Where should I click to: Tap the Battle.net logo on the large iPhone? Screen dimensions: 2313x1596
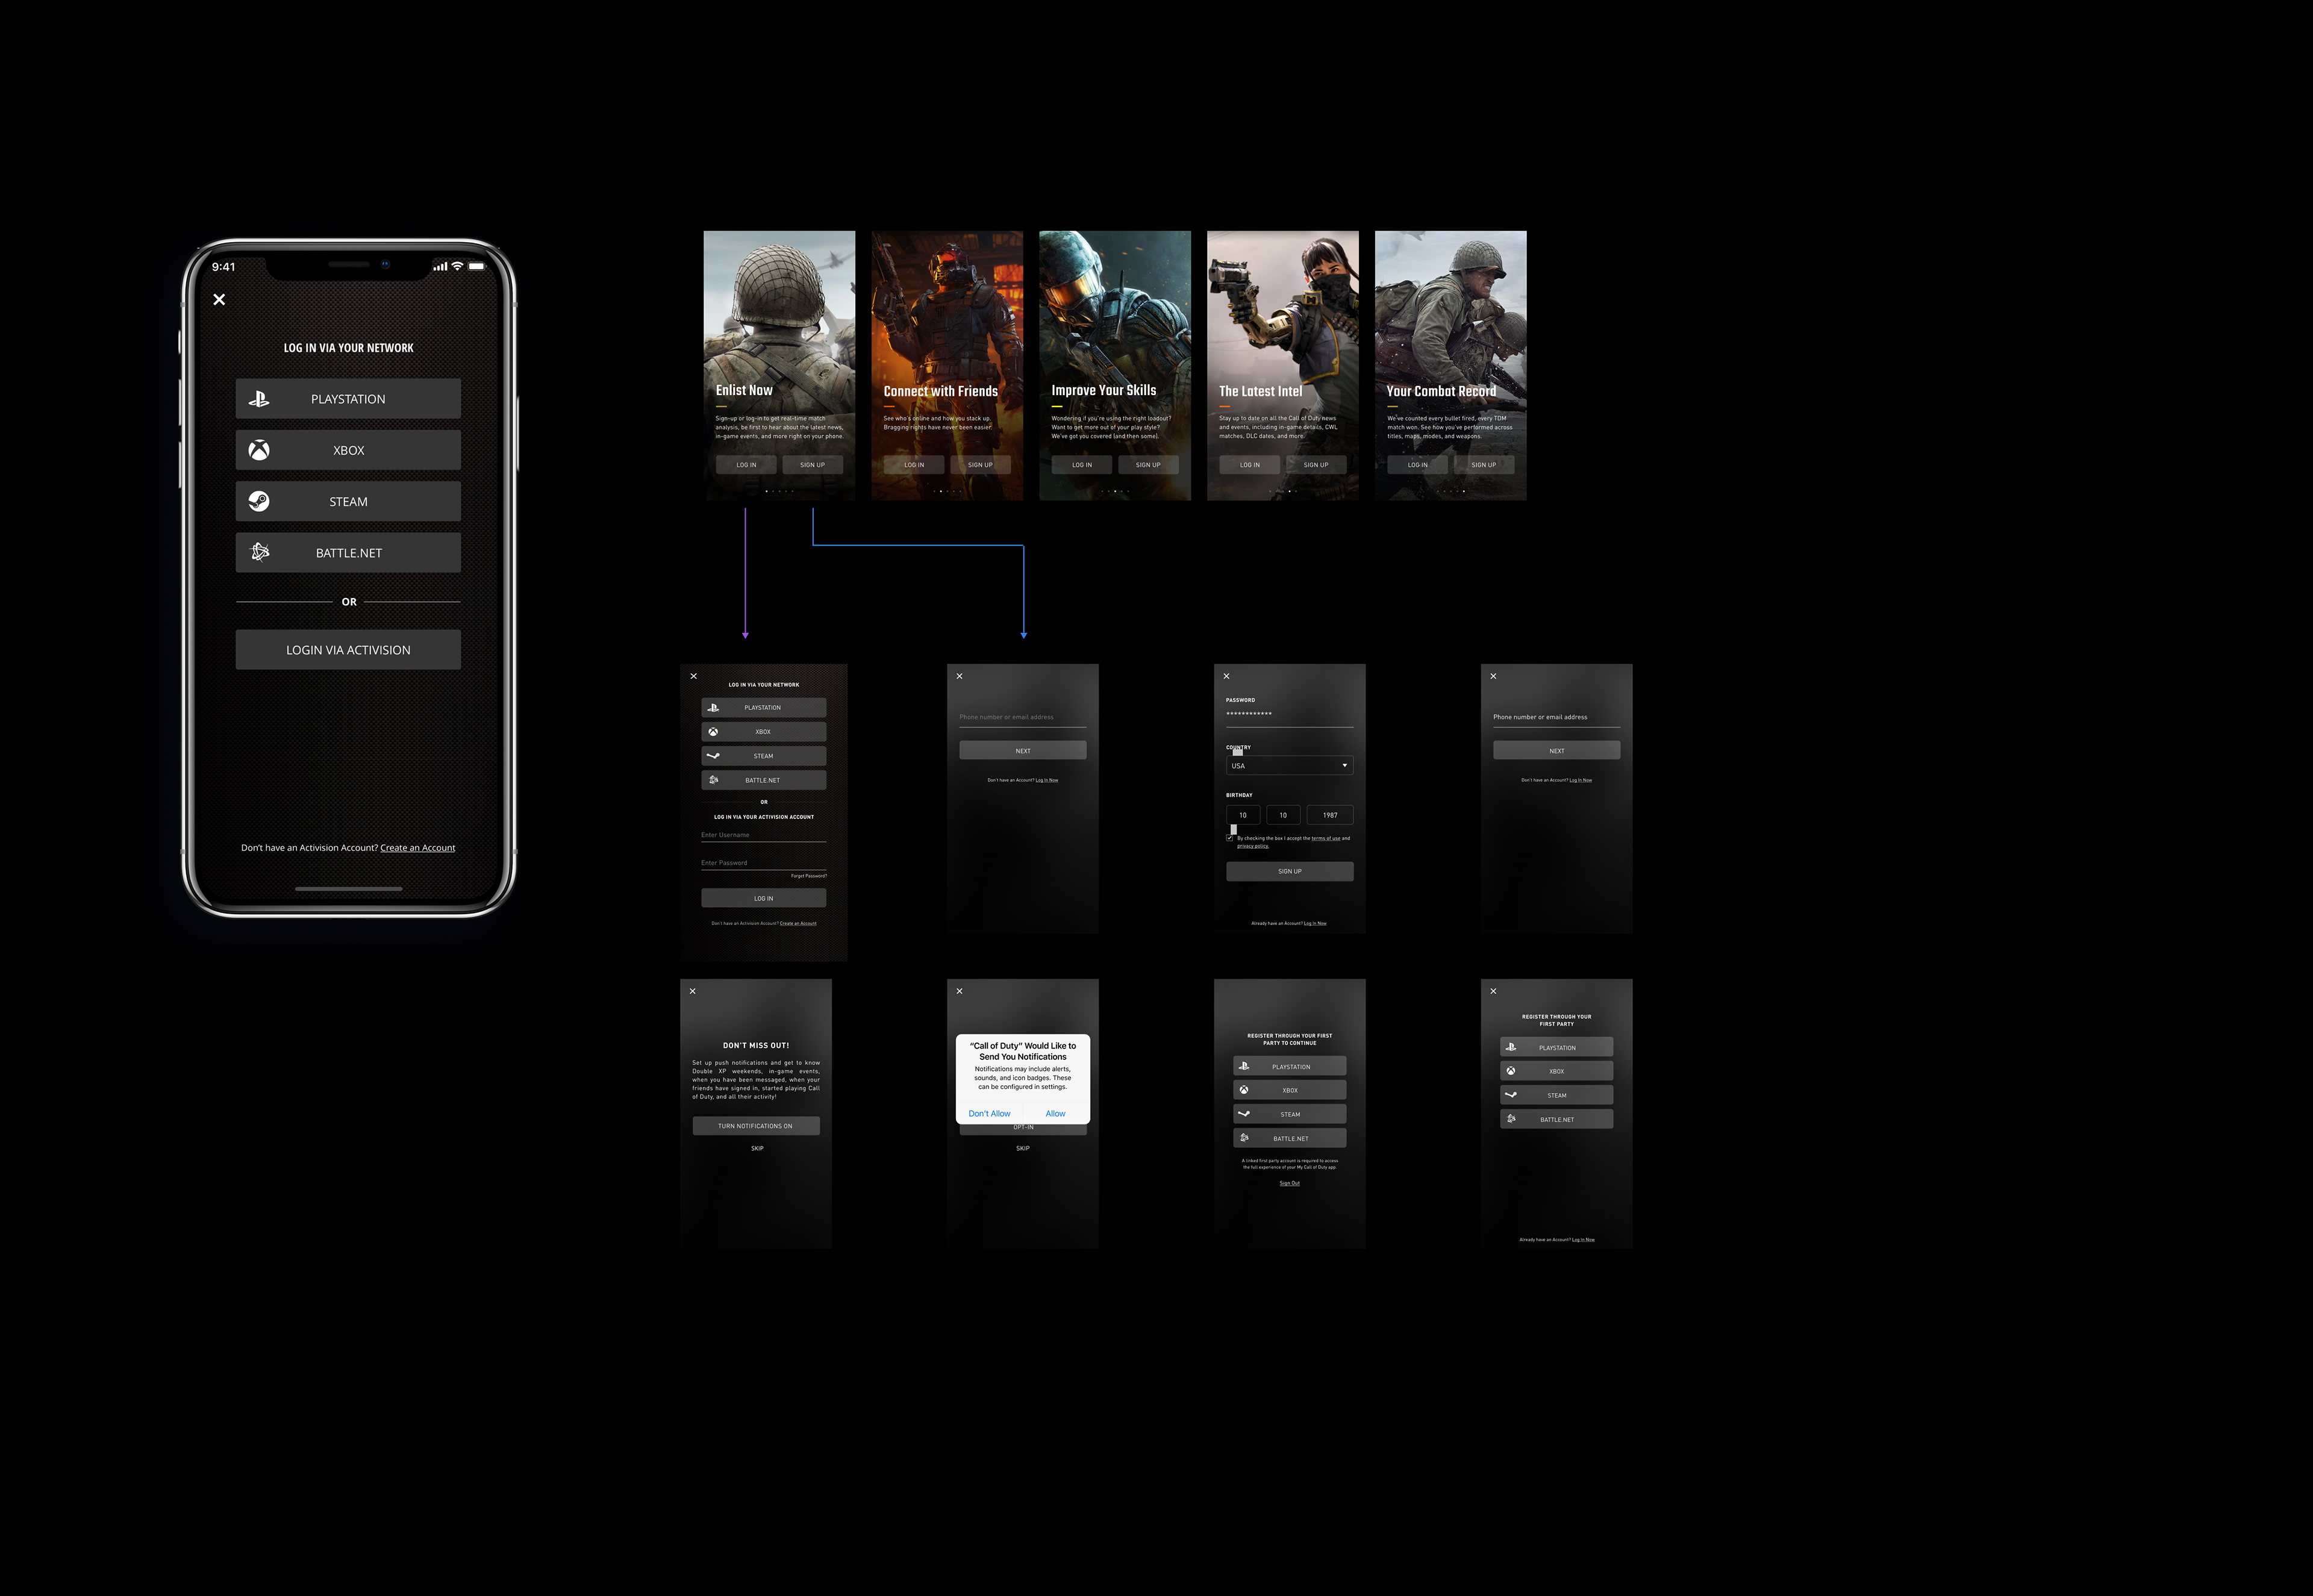[260, 552]
